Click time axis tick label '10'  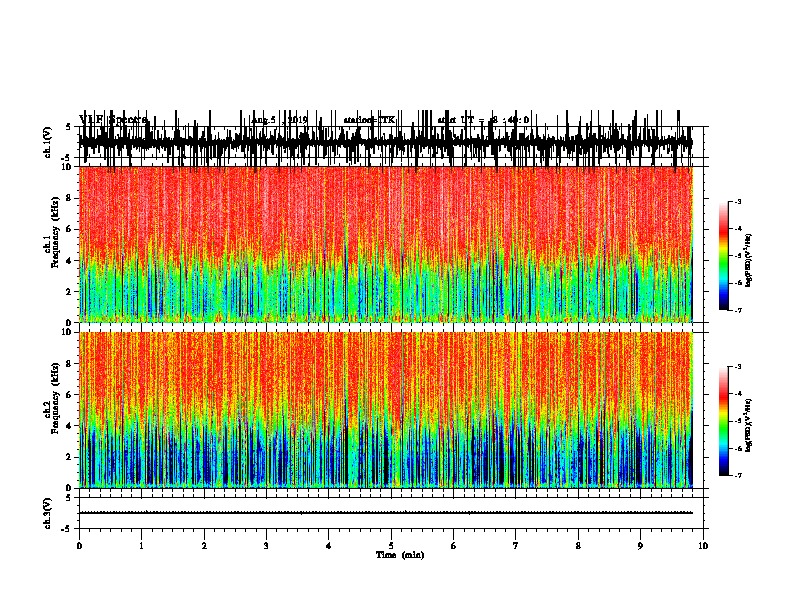pyautogui.click(x=703, y=546)
